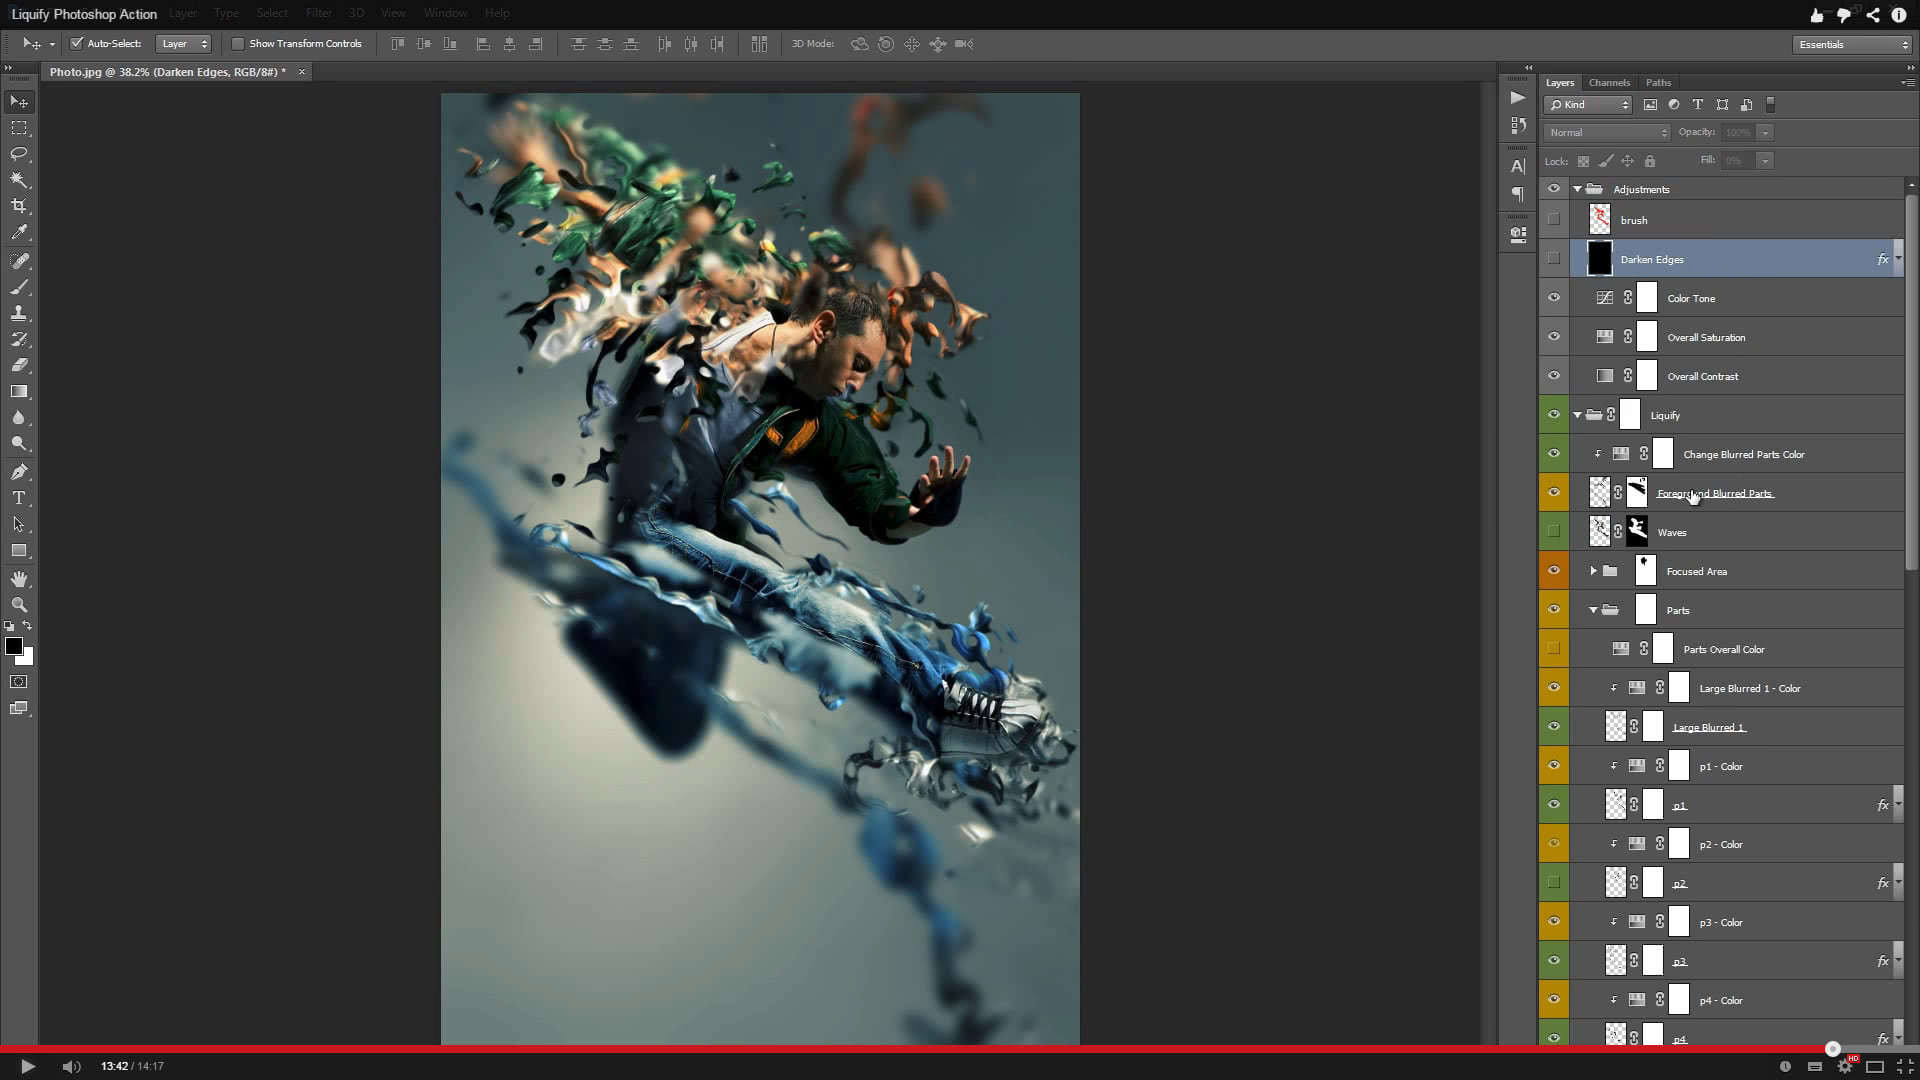Select the Clone Stamp tool
The width and height of the screenshot is (1920, 1080).
[19, 313]
